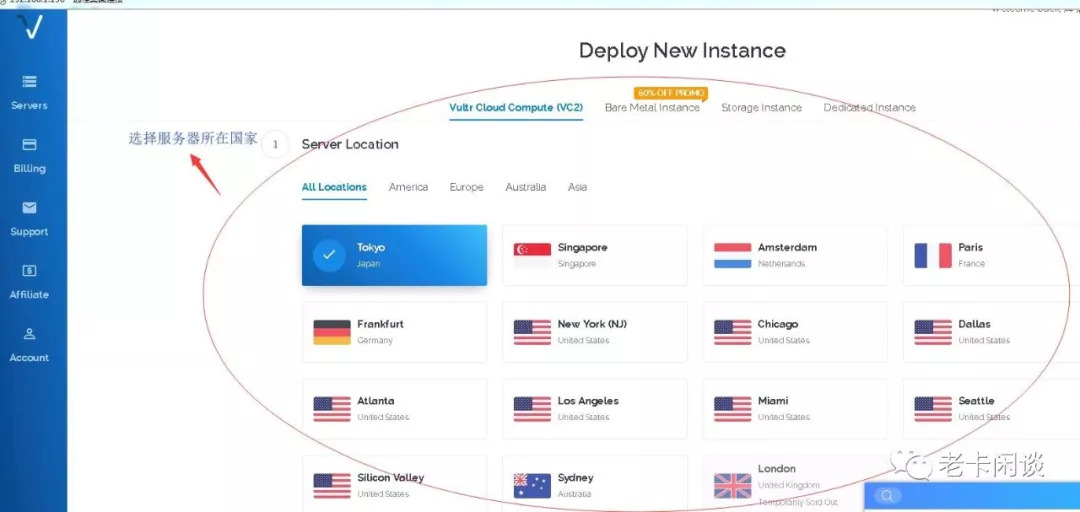Click the 60% OFF PROMO badge
The width and height of the screenshot is (1080, 512).
[670, 92]
